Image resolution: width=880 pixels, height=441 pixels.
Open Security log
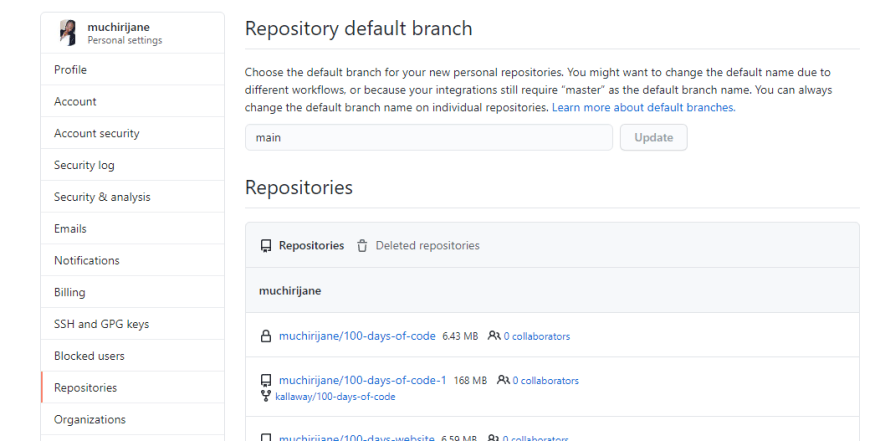click(132, 165)
